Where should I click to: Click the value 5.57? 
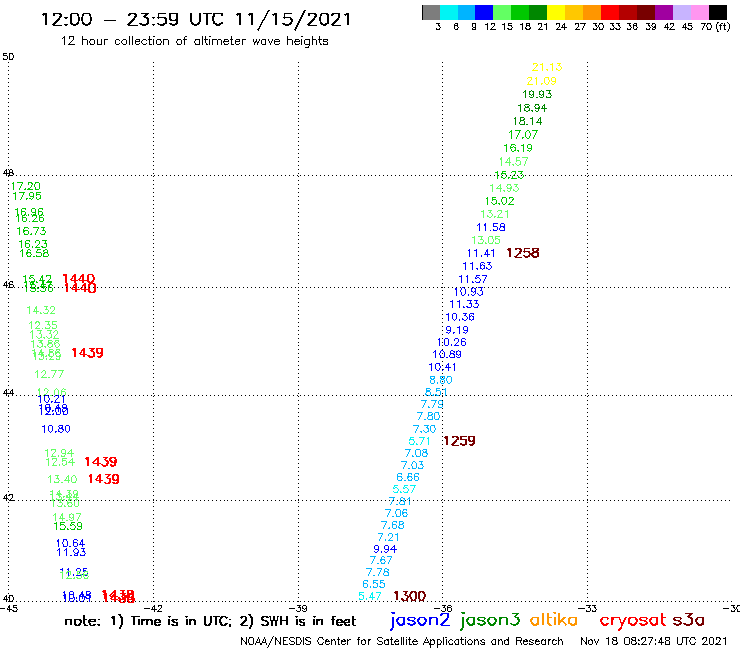pyautogui.click(x=404, y=489)
